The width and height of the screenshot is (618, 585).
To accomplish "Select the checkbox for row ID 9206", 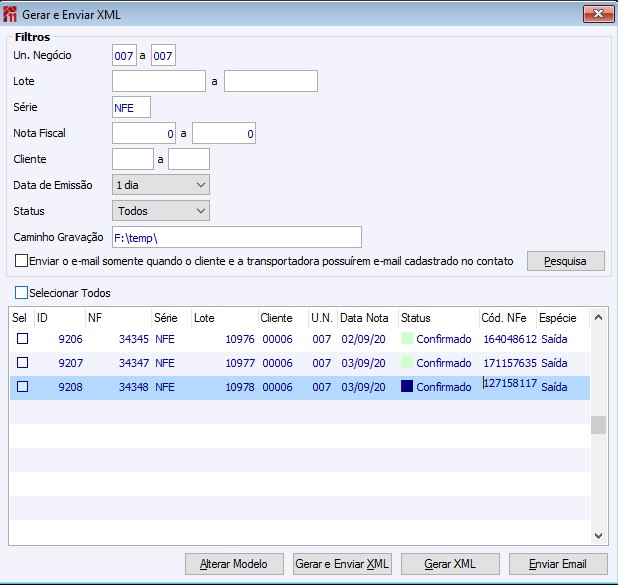I will coord(22,339).
